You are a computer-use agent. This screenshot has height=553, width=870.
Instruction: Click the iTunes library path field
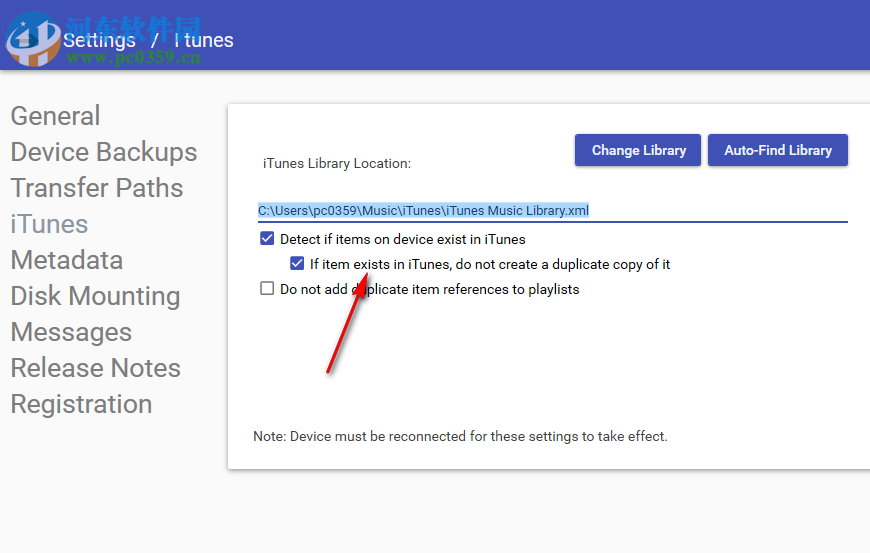(553, 211)
